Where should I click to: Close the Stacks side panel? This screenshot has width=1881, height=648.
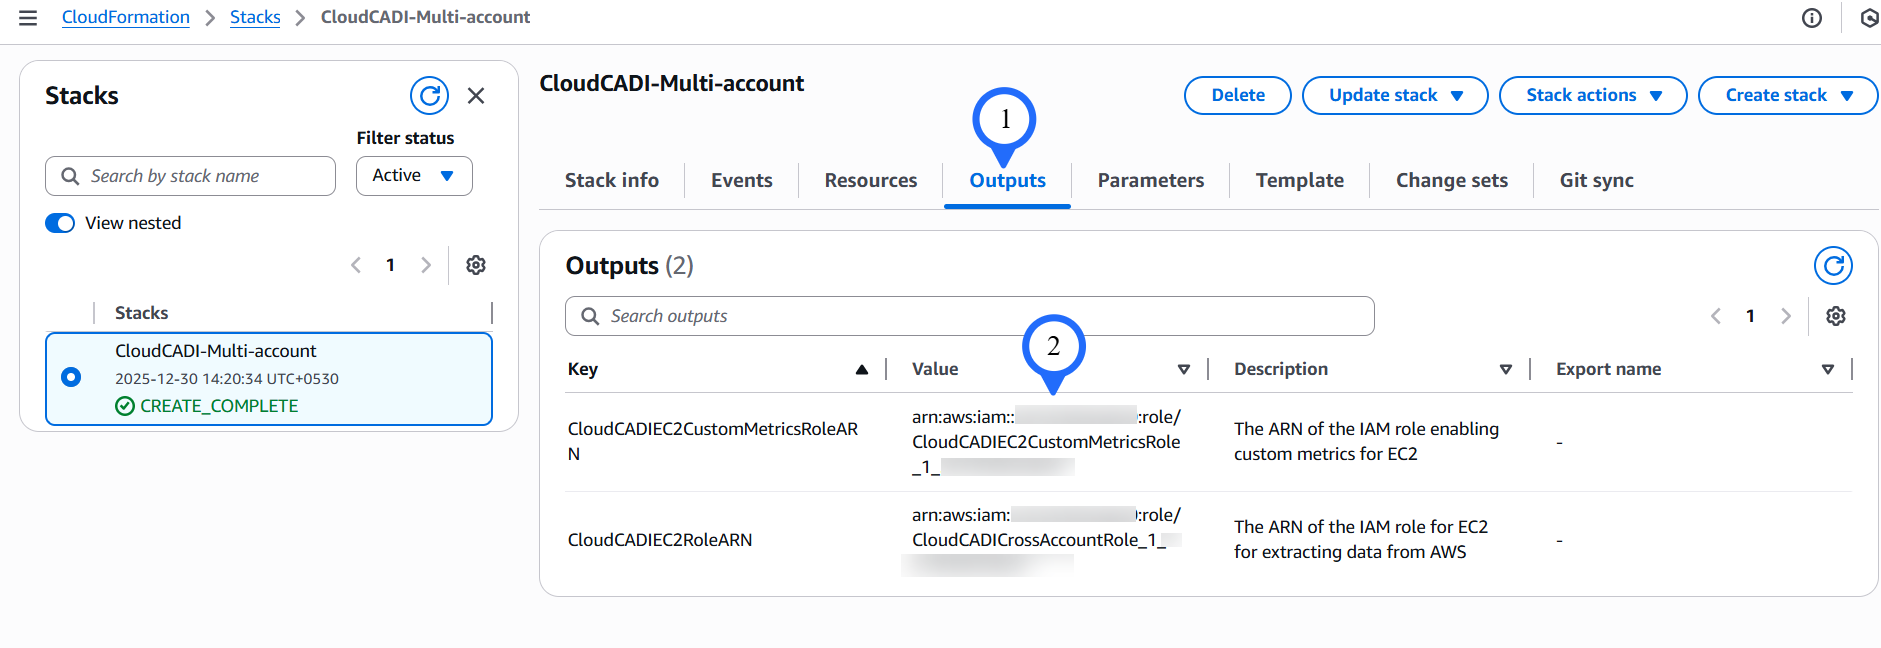click(476, 96)
